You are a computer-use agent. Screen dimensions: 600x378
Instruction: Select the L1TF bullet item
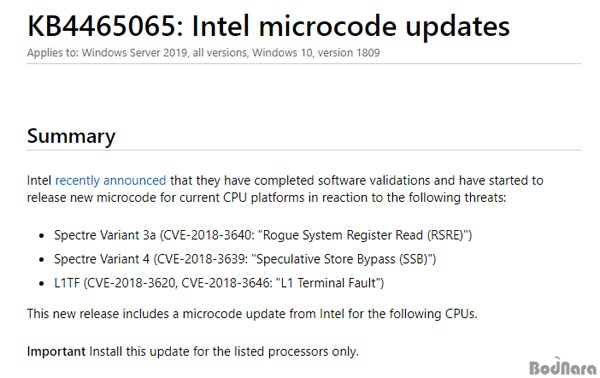219,283
